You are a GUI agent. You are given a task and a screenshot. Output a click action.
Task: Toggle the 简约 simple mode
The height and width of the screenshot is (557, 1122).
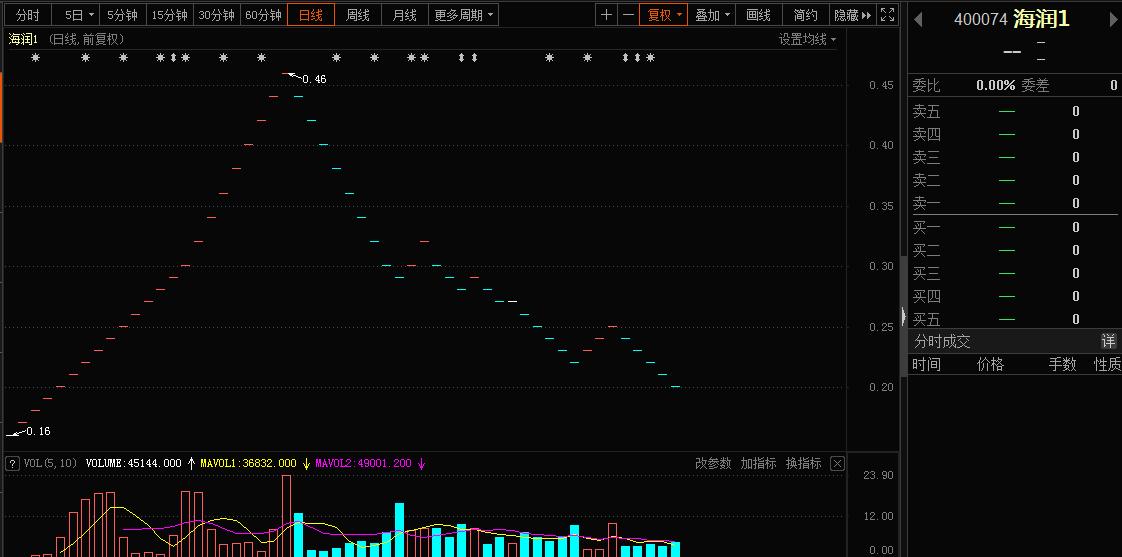tap(805, 15)
